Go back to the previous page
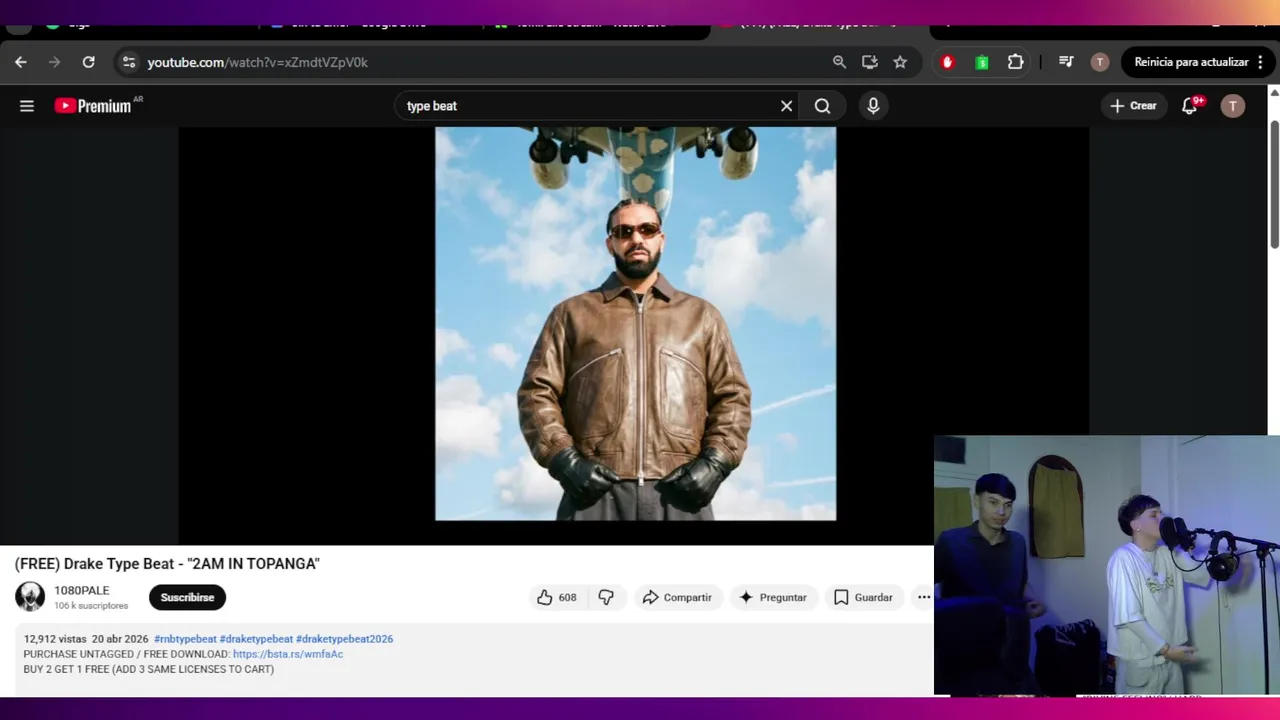 (x=21, y=62)
